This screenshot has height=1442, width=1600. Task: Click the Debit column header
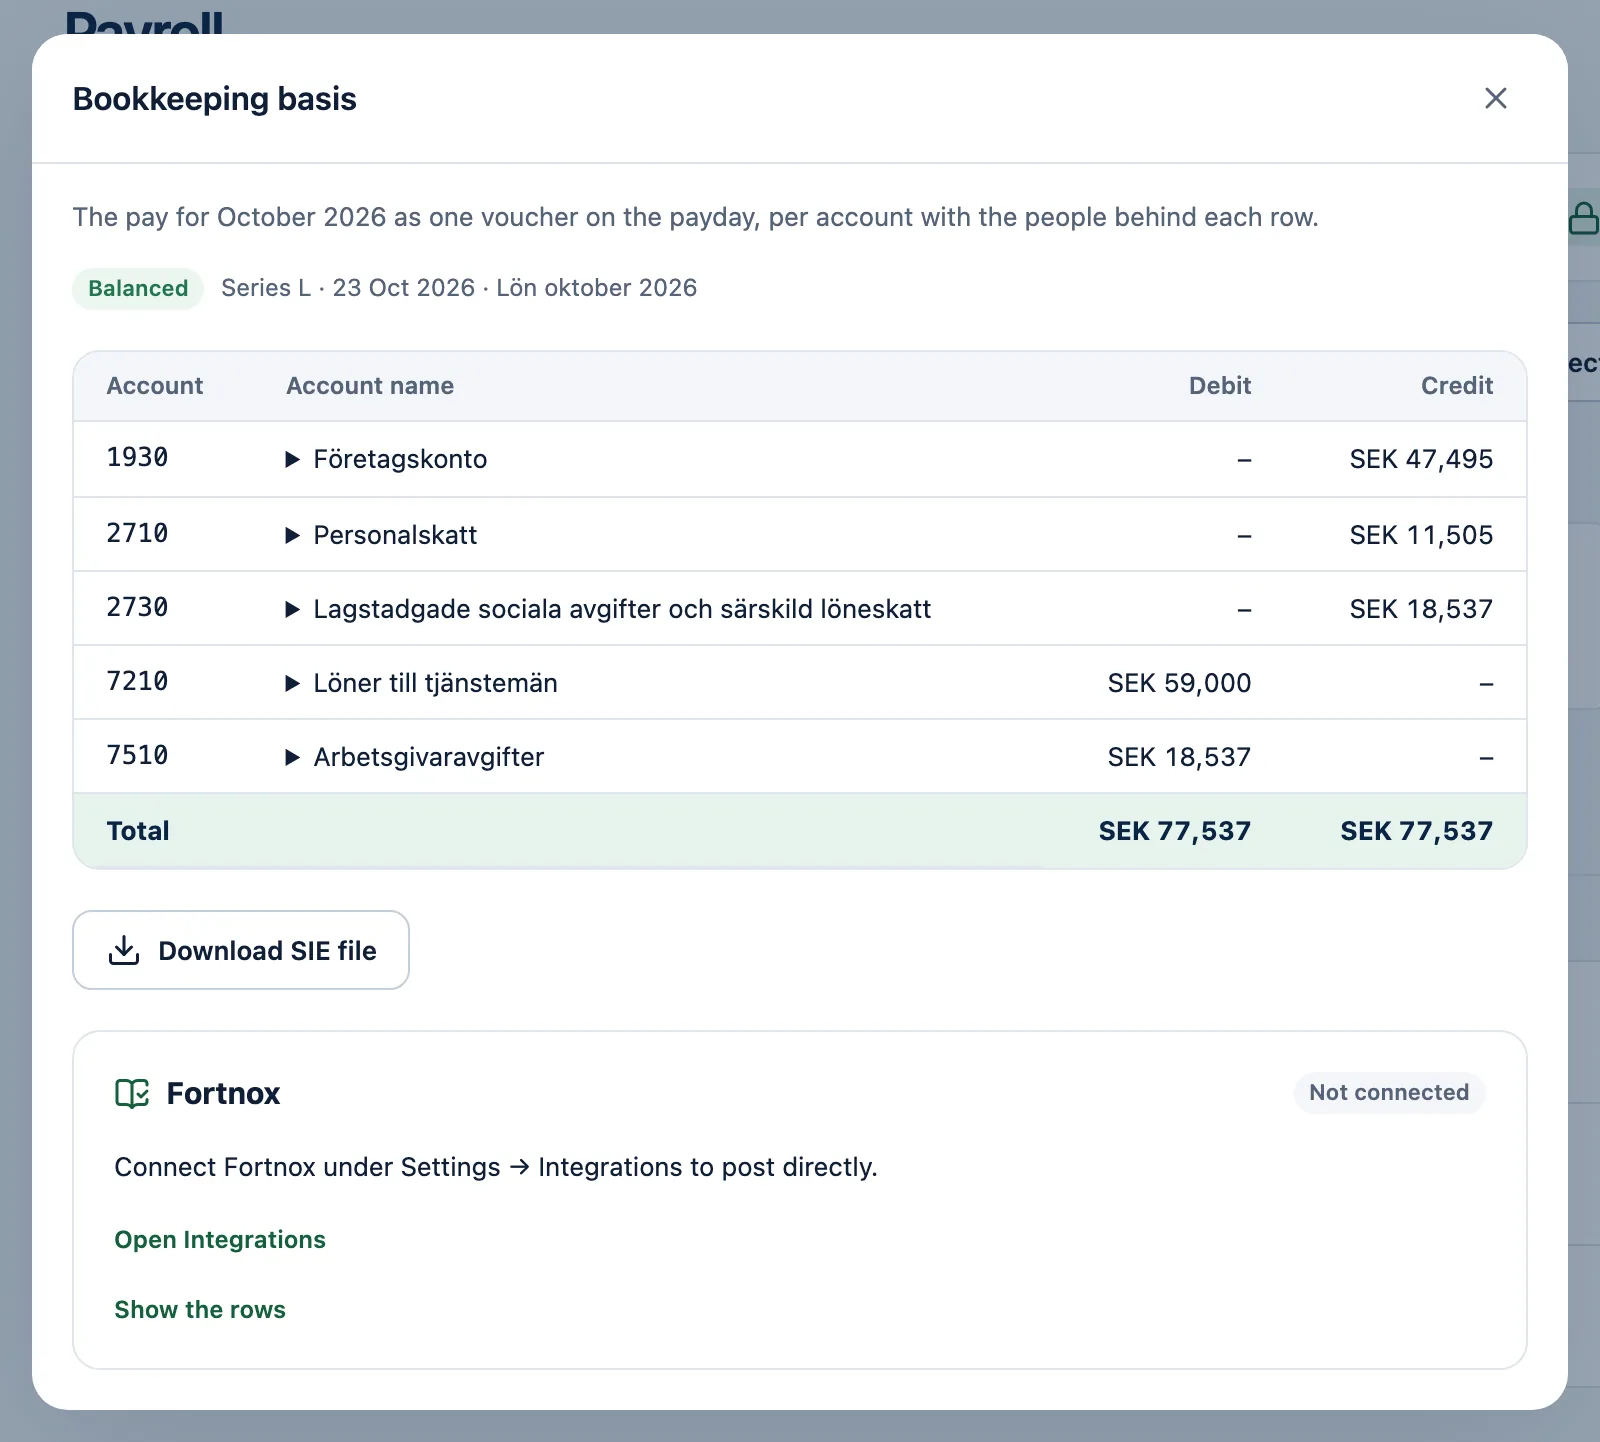click(x=1220, y=386)
